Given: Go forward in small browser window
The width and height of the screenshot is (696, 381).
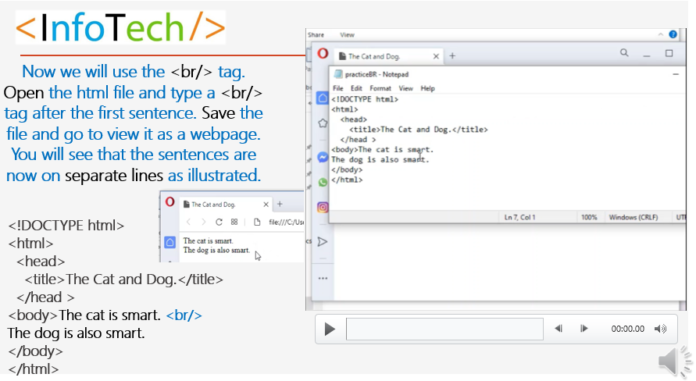Looking at the screenshot, I should click(x=203, y=222).
